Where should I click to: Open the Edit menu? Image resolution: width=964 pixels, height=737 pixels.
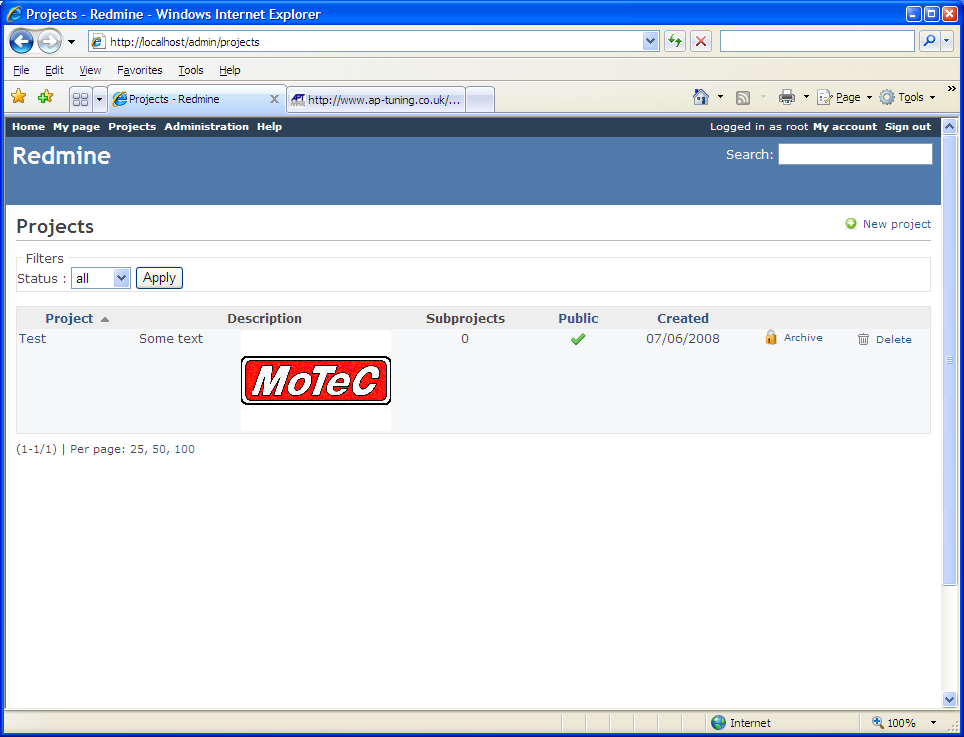tap(54, 70)
